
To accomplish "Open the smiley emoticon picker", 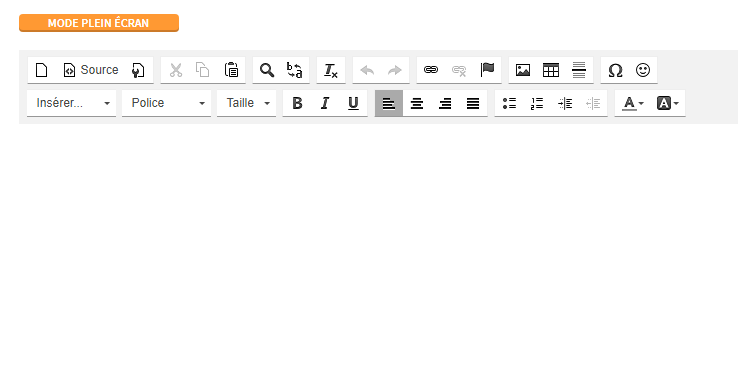I will click(643, 70).
